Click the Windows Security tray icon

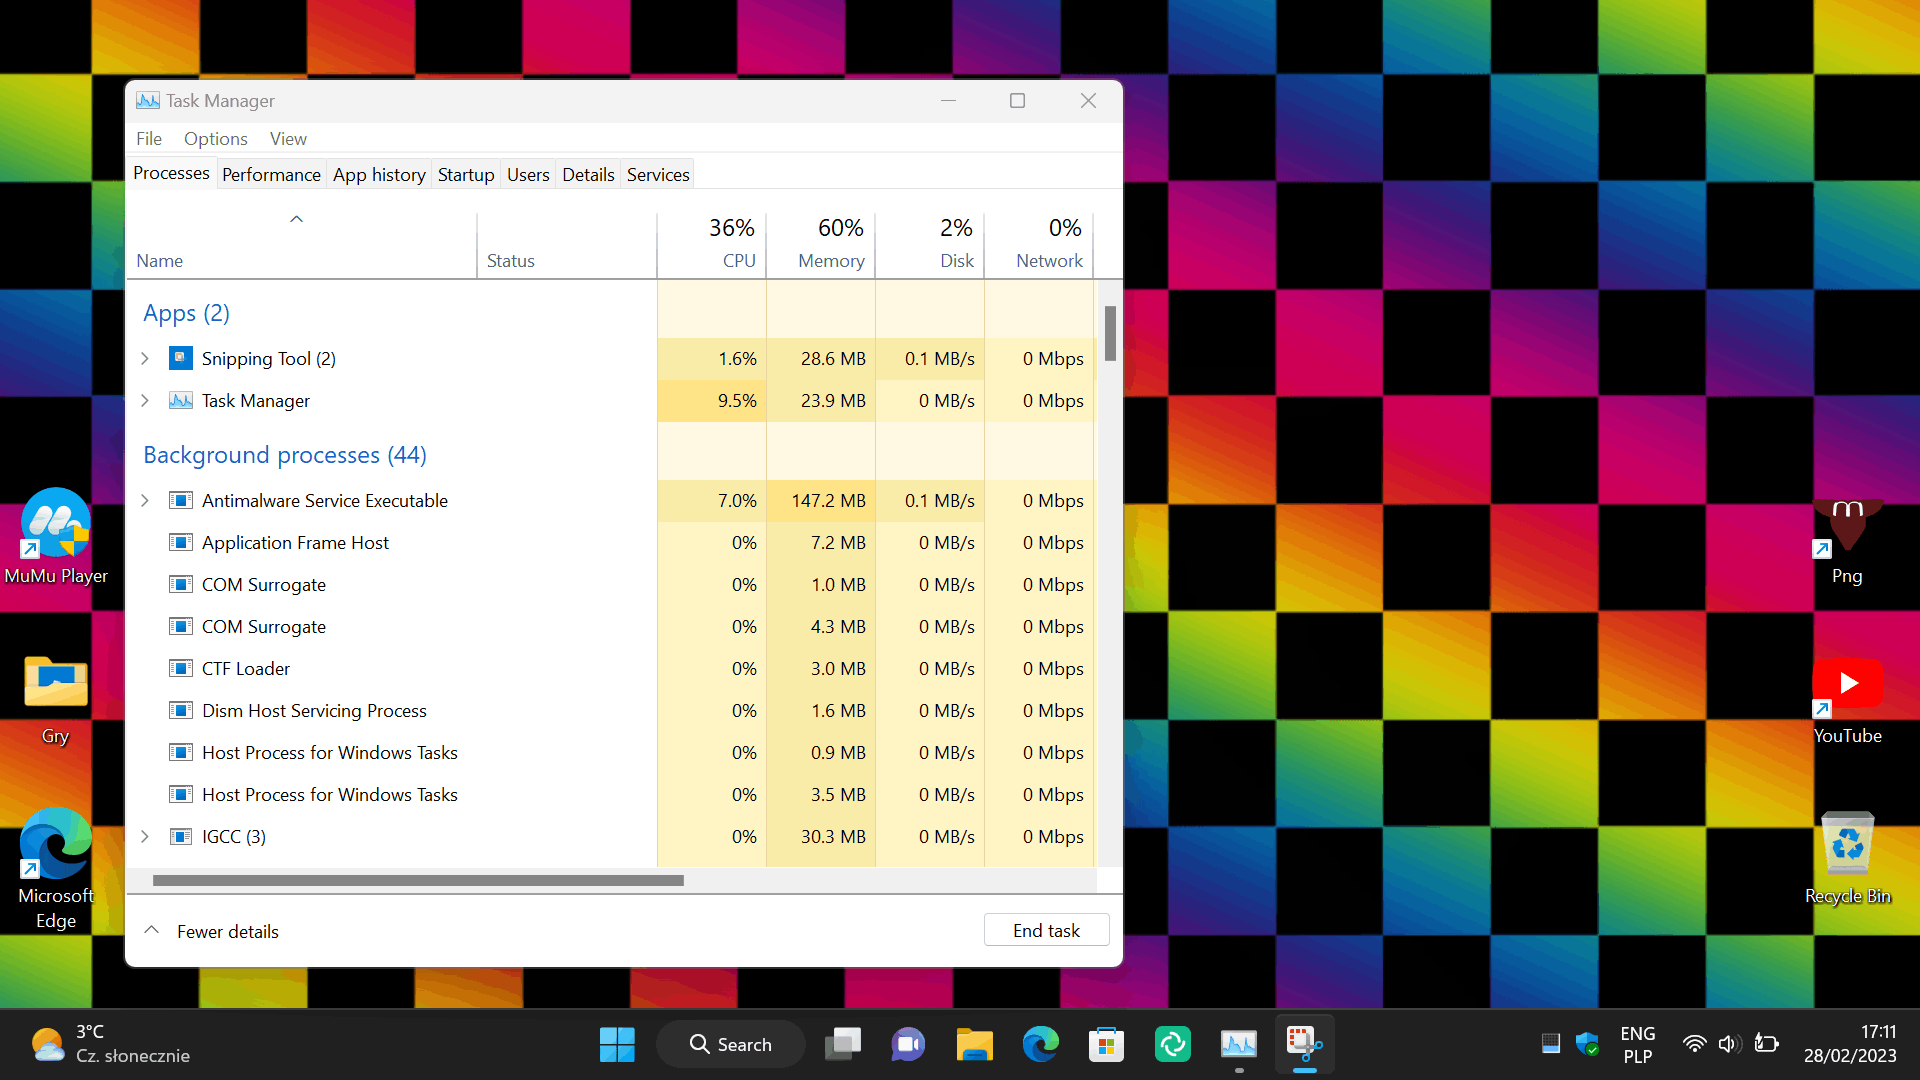[1587, 1044]
